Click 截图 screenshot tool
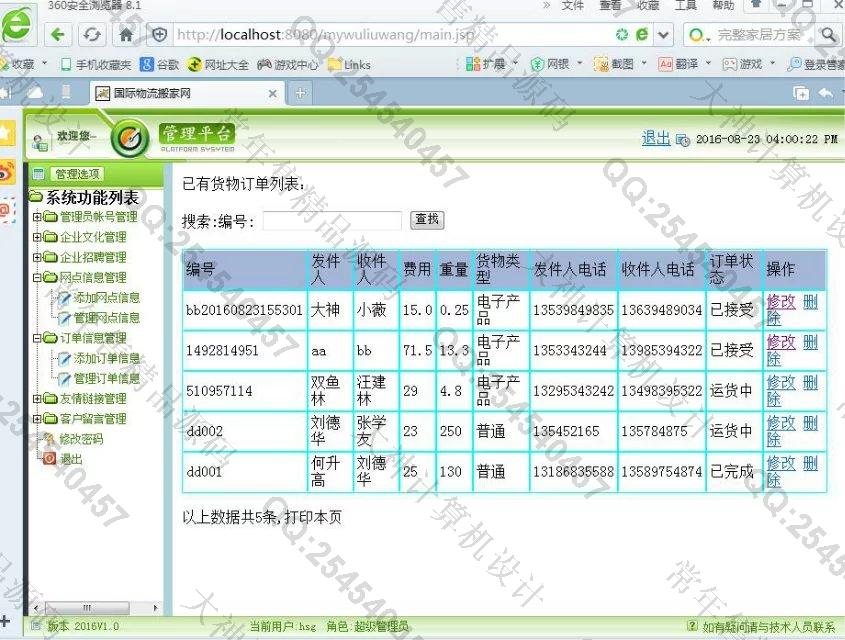This screenshot has width=845, height=640. pyautogui.click(x=614, y=64)
